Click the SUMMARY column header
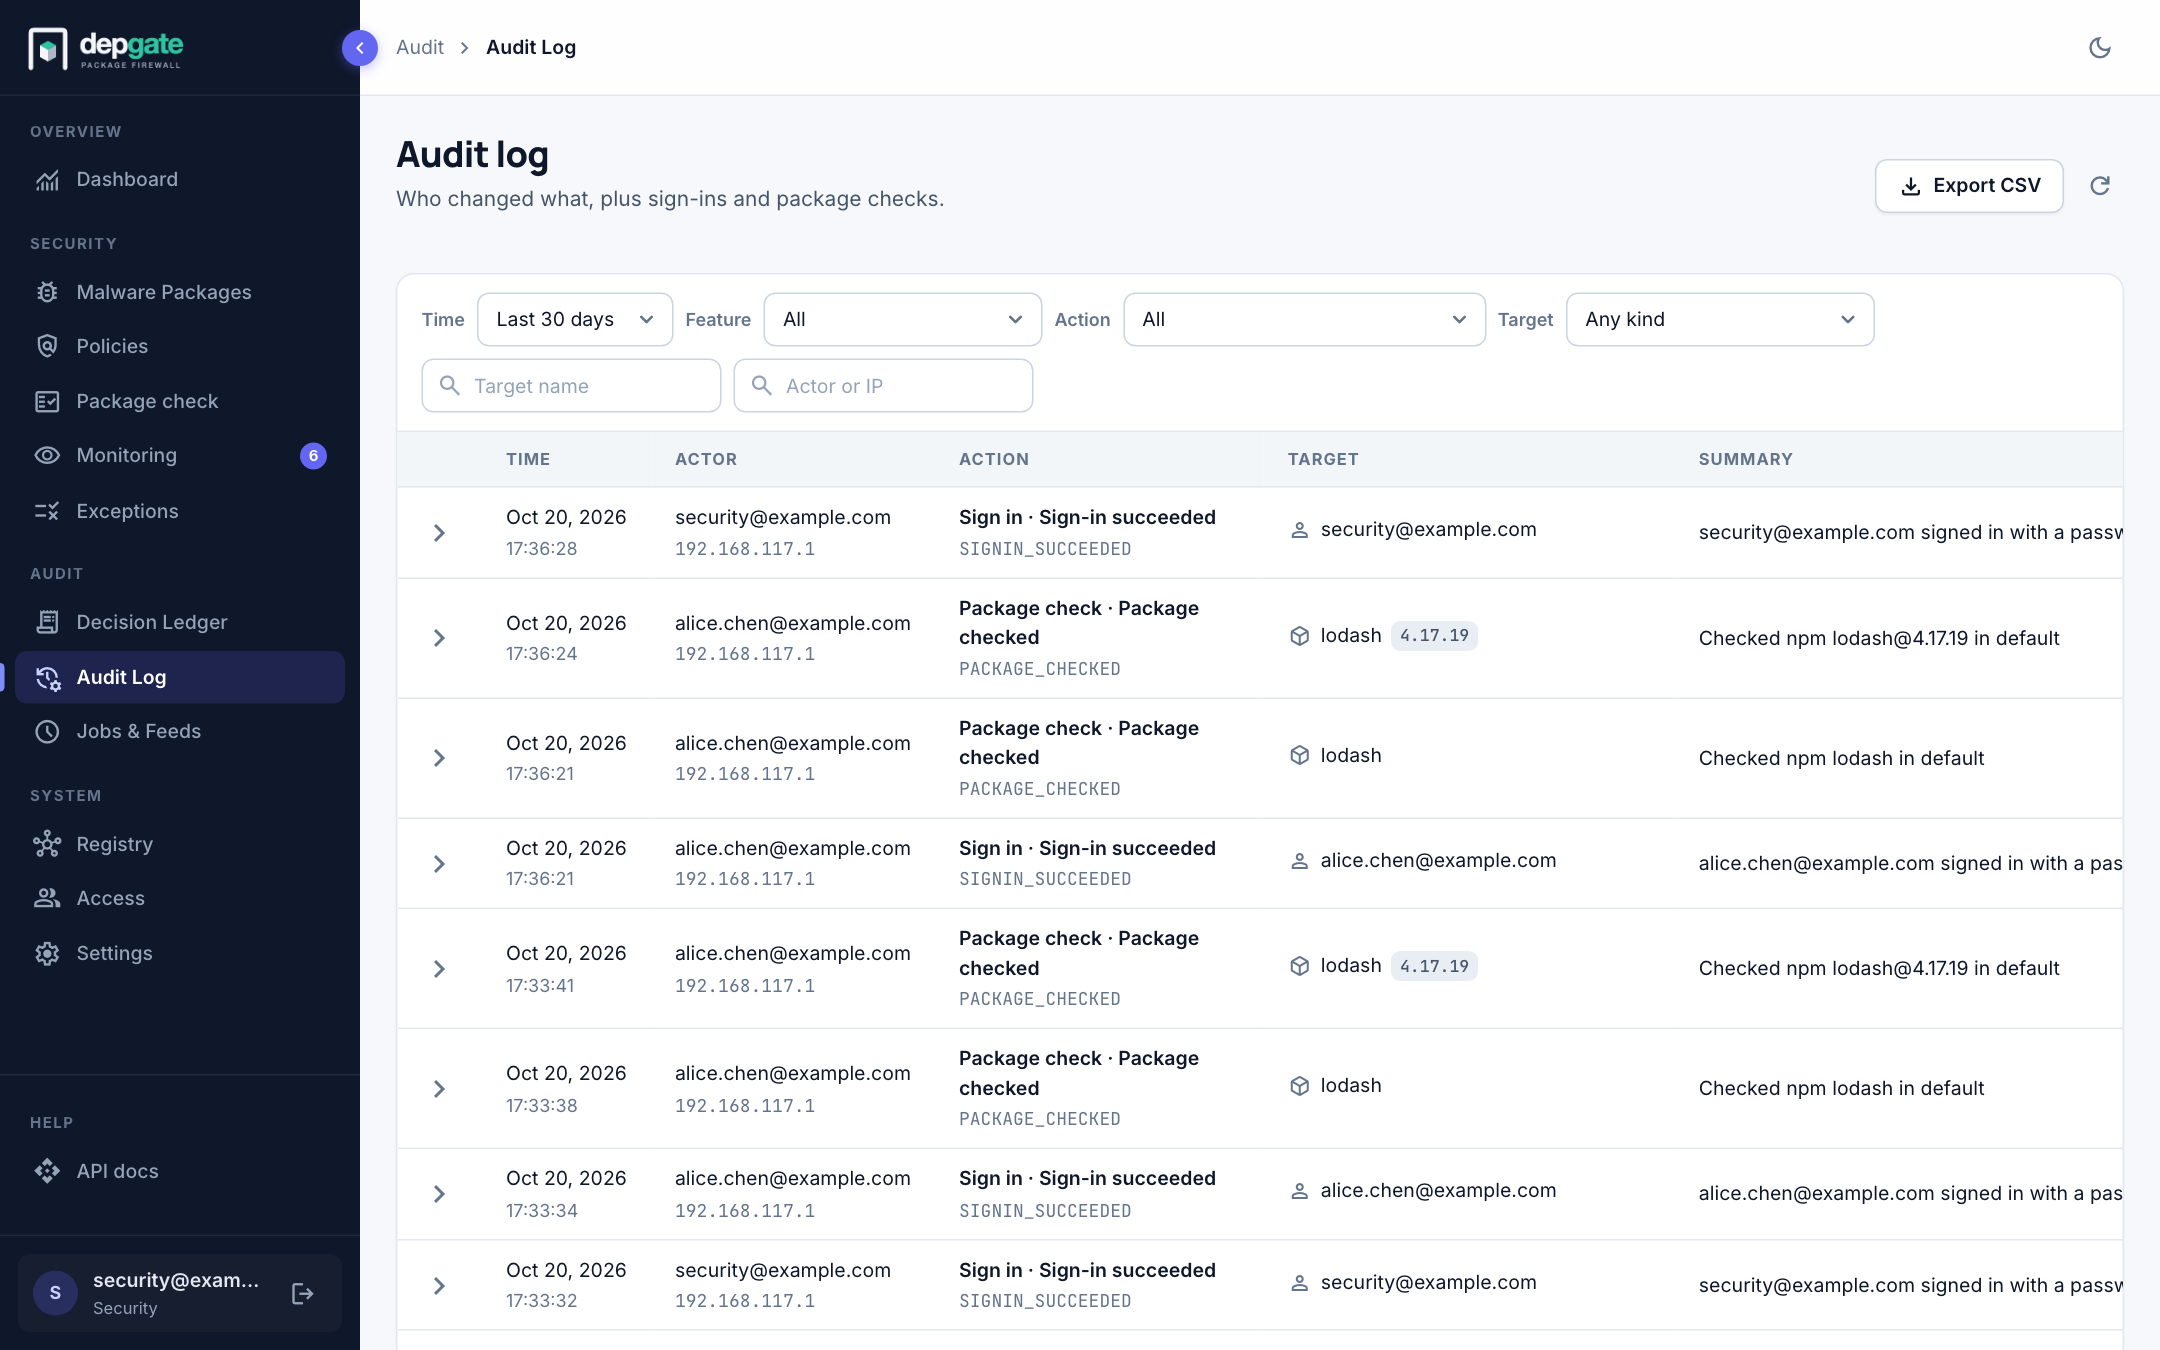The width and height of the screenshot is (2160, 1350). click(1746, 459)
